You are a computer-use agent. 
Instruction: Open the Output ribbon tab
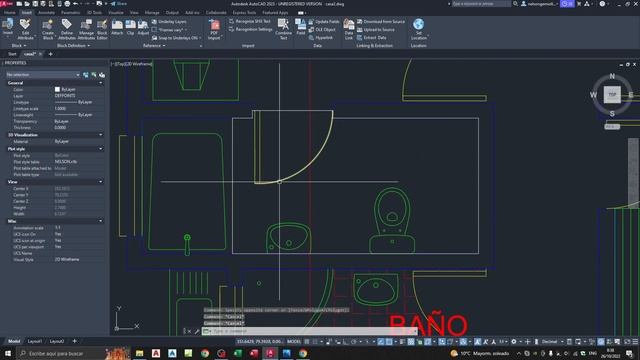(172, 13)
